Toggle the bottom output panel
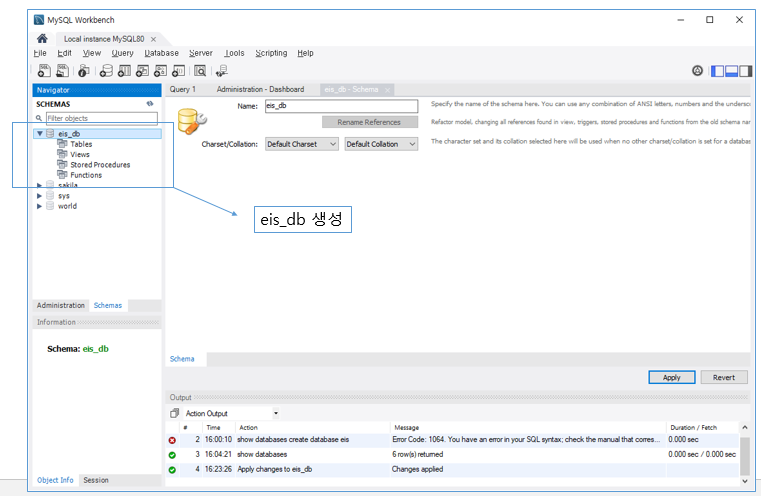This screenshot has height=496, width=761. click(731, 71)
